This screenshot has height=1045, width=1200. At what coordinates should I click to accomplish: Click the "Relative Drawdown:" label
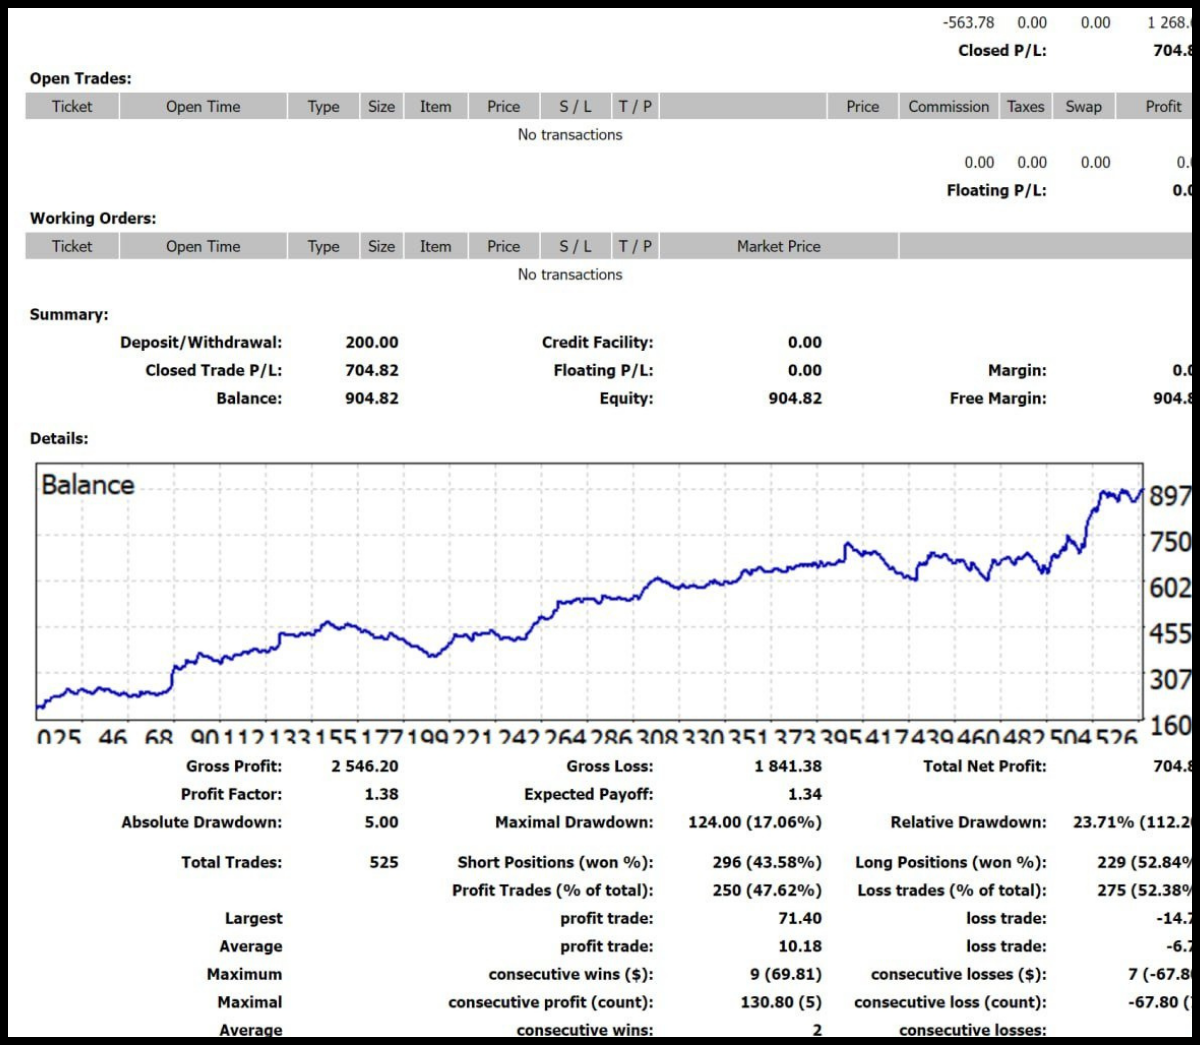[x=968, y=822]
